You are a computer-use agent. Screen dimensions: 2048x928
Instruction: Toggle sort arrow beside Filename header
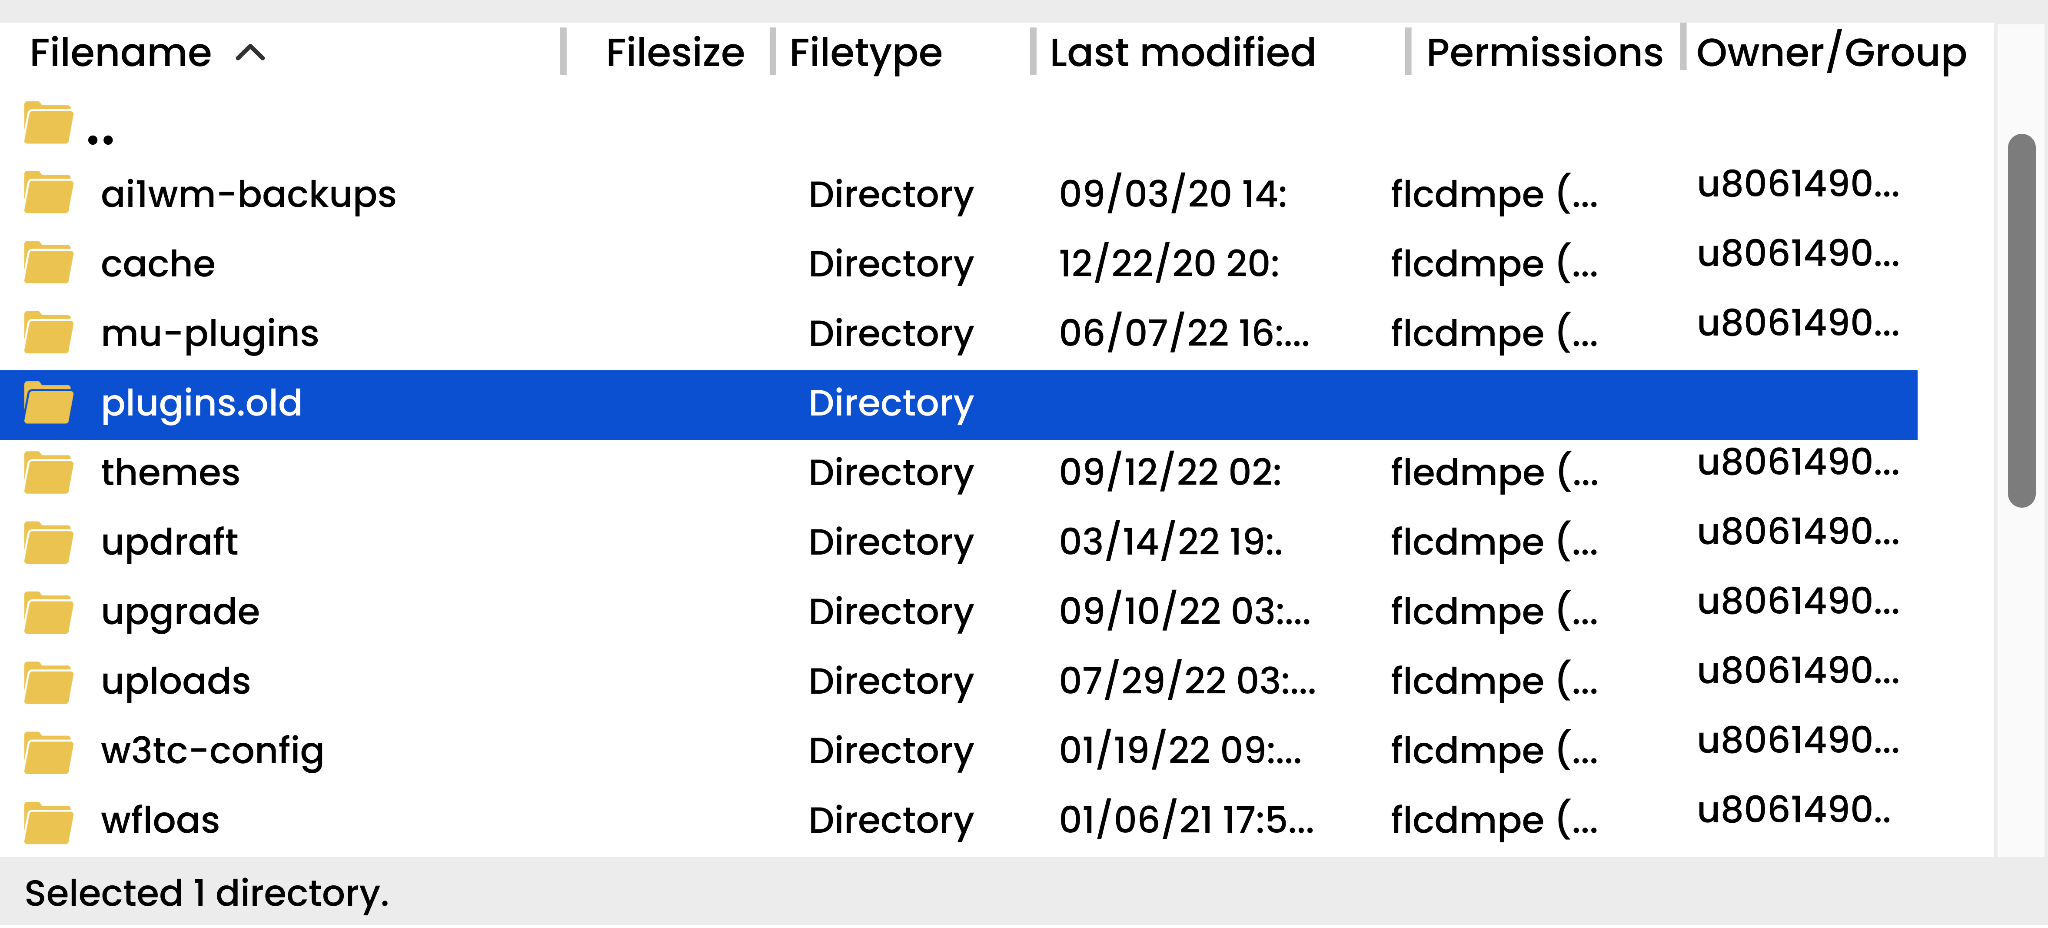[x=250, y=53]
